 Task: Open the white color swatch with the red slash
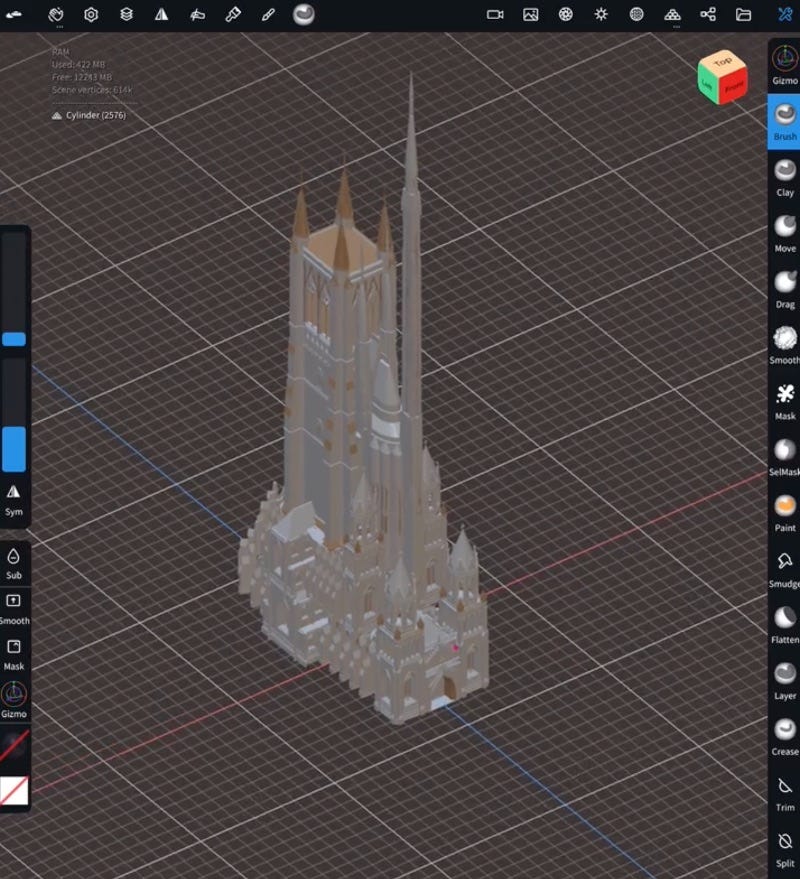tap(13, 790)
